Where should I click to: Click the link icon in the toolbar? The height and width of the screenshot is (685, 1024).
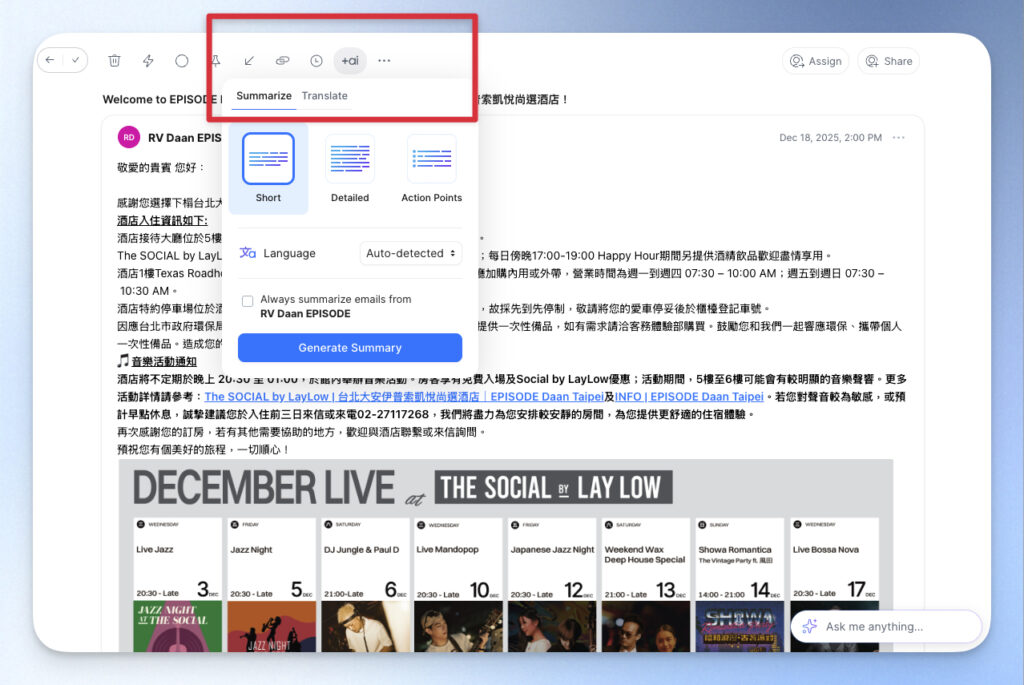tap(283, 60)
